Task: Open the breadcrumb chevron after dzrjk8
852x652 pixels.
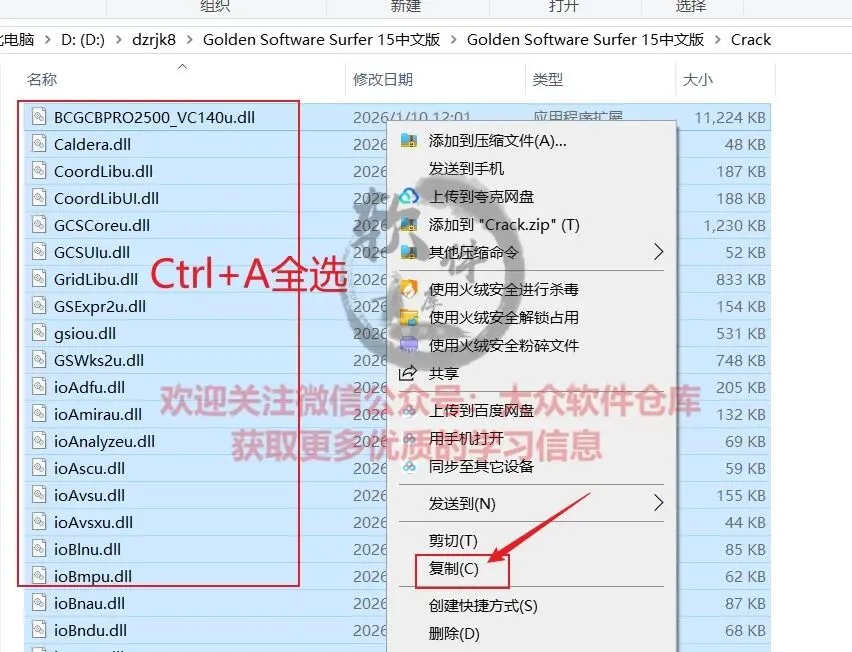Action: point(189,40)
